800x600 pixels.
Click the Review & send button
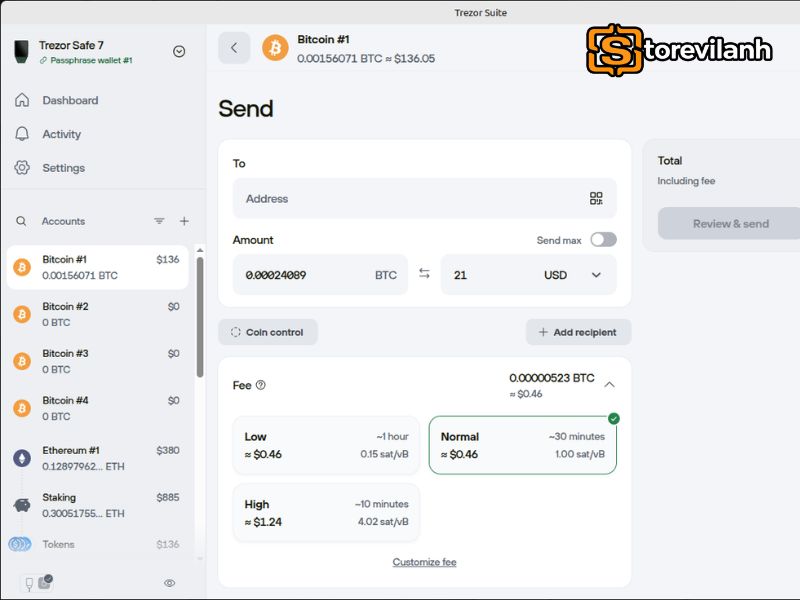click(x=731, y=223)
